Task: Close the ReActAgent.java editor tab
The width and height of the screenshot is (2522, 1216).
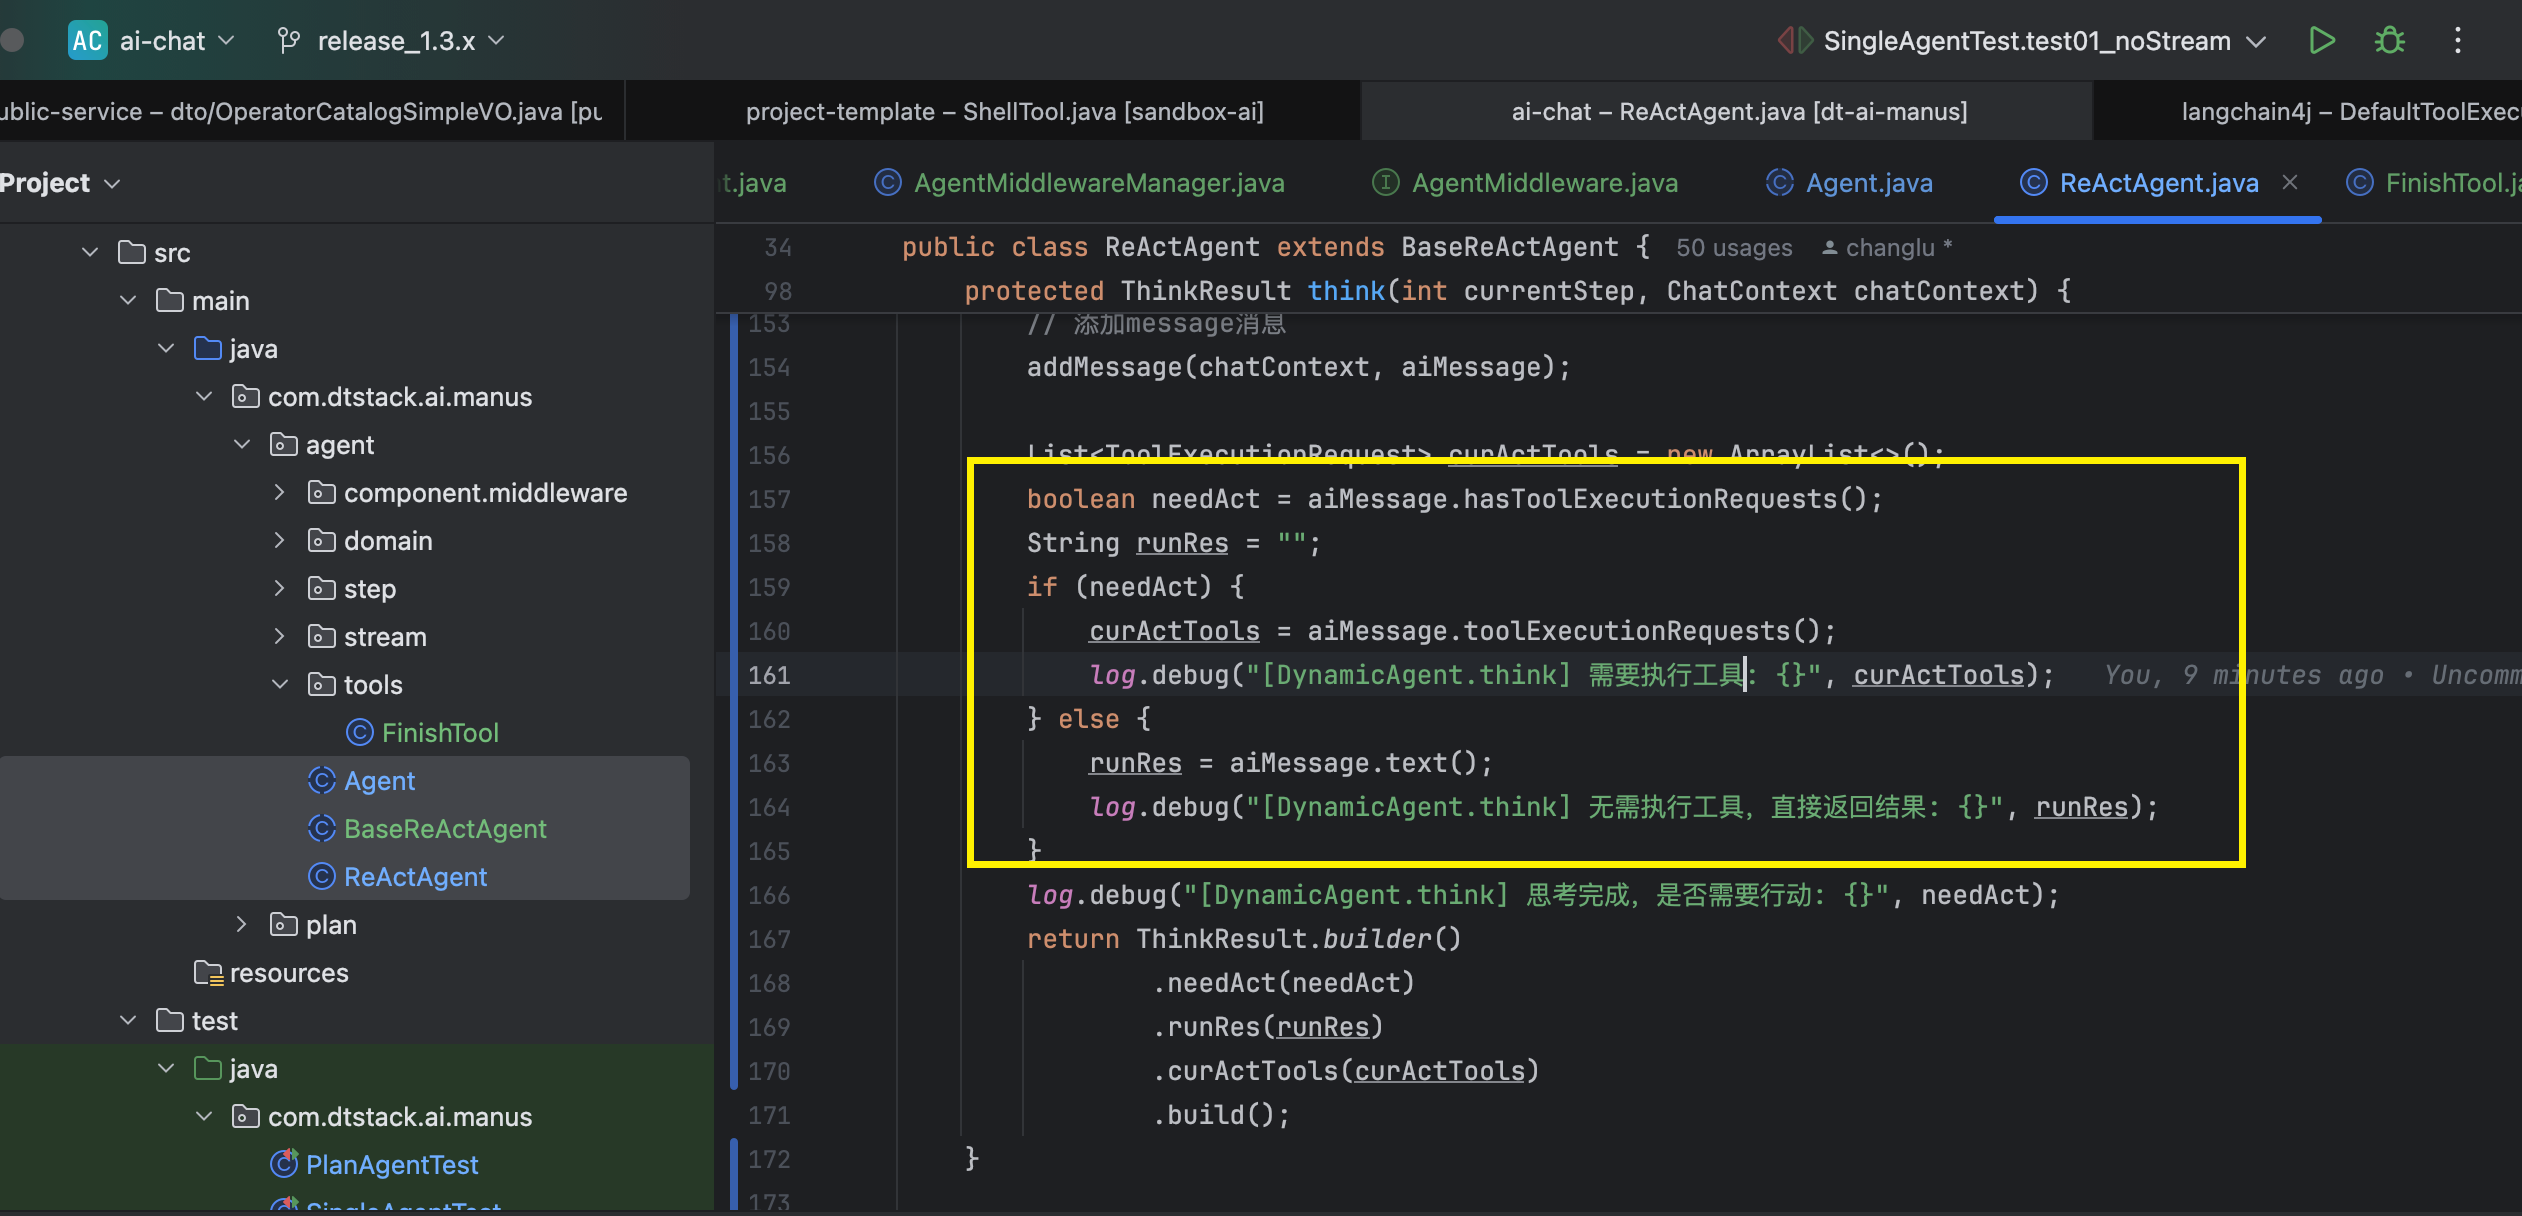Action: pos(2290,183)
